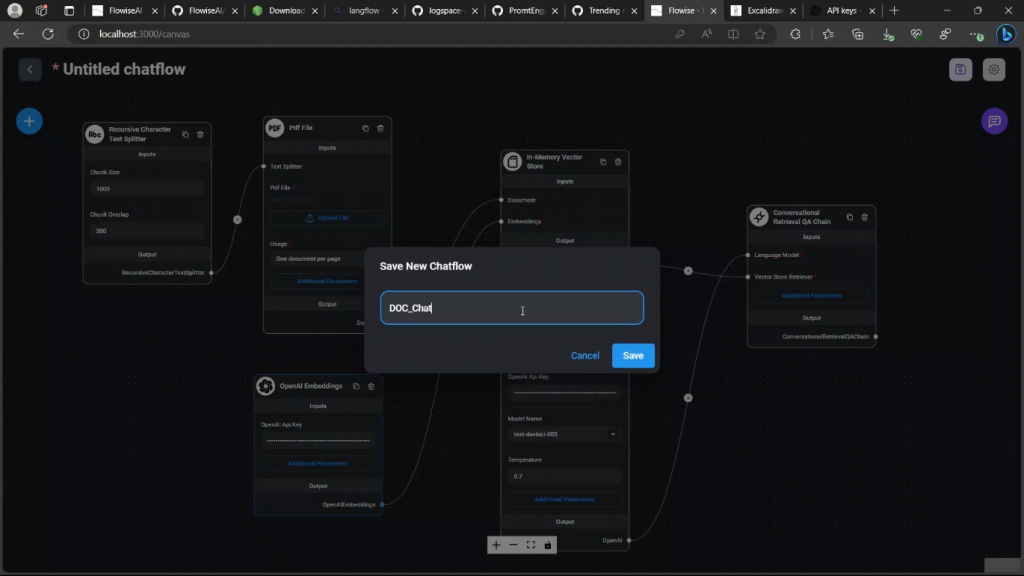Delete the Pdf File node
1024x576 pixels.
pos(380,128)
